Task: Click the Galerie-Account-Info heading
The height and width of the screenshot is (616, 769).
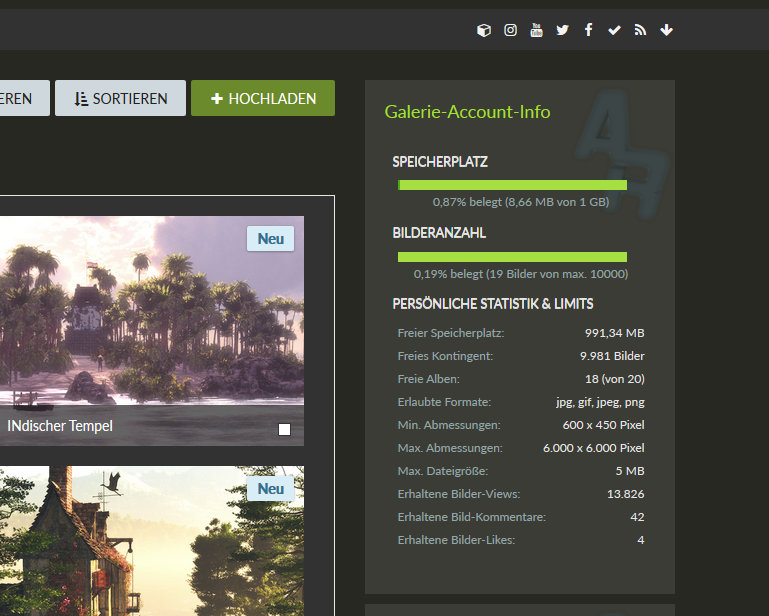Action: tap(467, 112)
